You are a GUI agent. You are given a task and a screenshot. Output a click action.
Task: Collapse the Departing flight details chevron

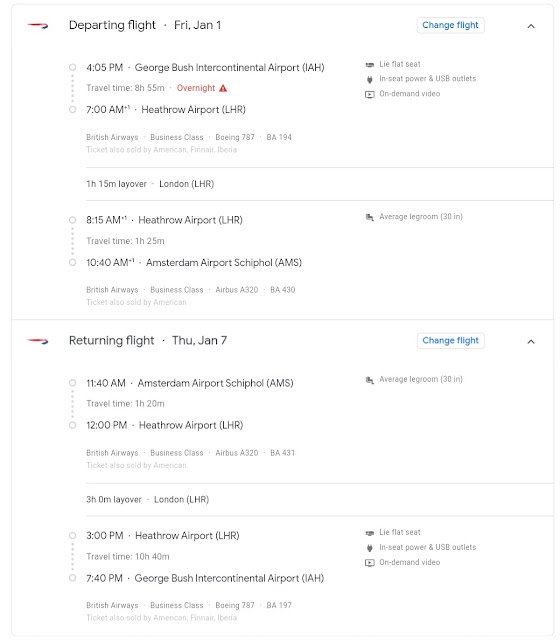pos(531,26)
